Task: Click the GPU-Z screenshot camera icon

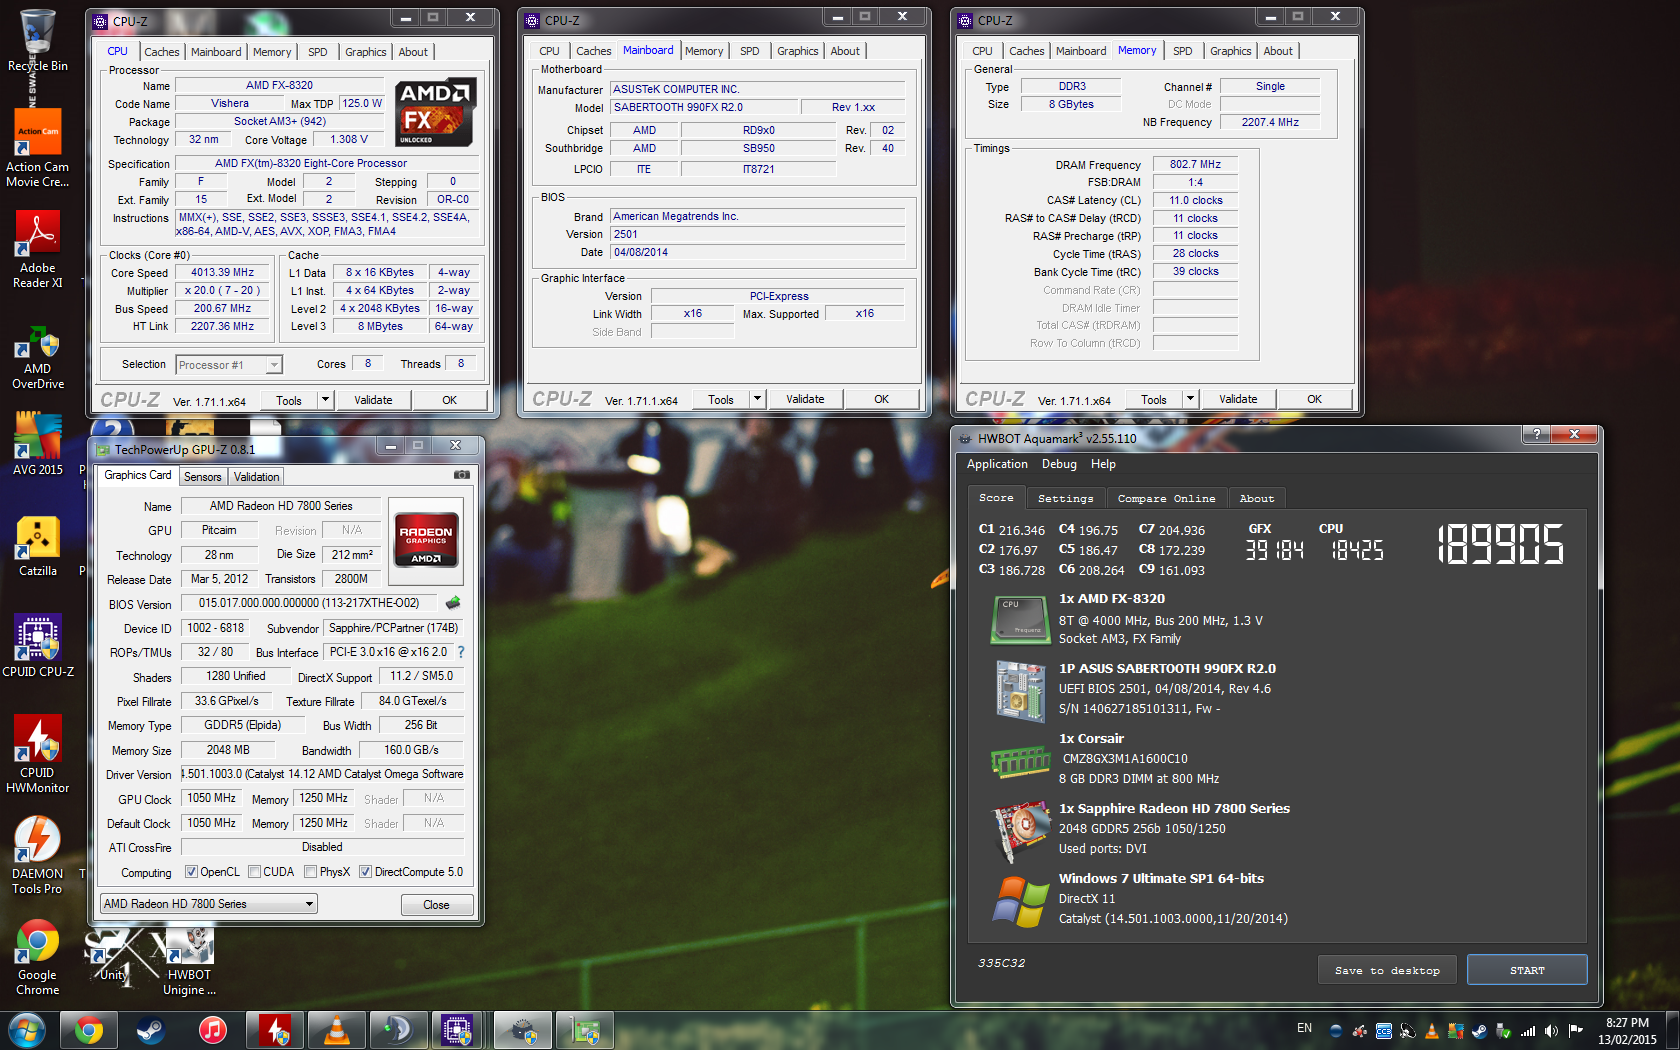Action: tap(462, 475)
